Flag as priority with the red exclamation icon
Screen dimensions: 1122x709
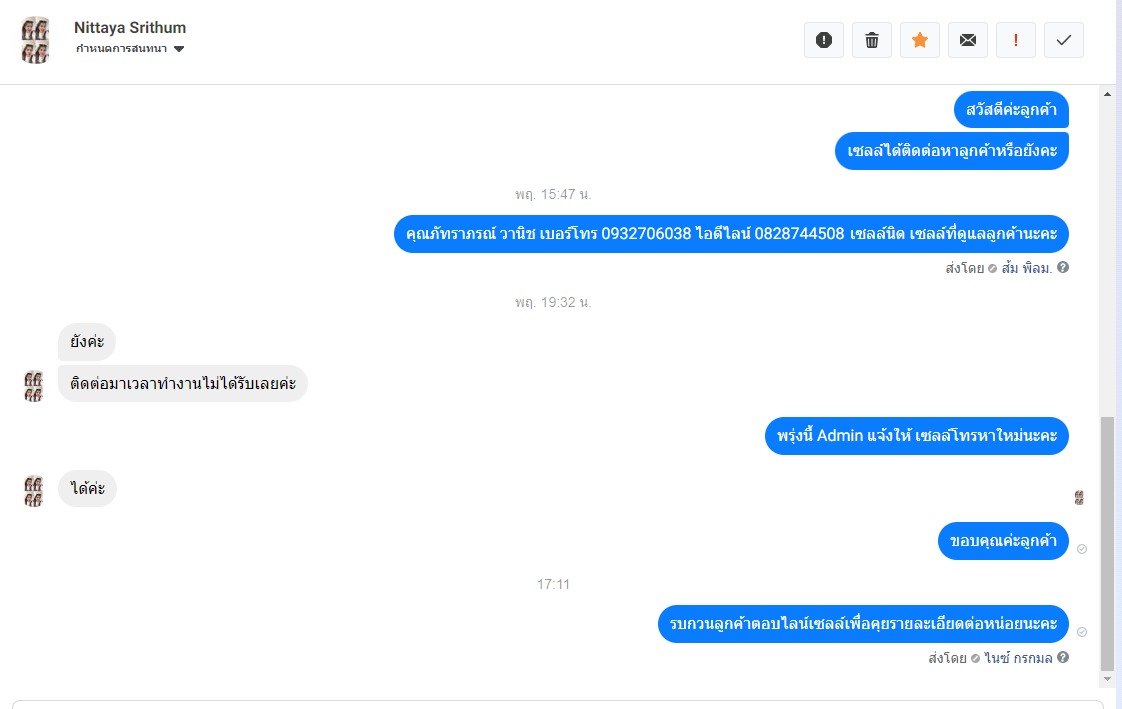click(1015, 40)
